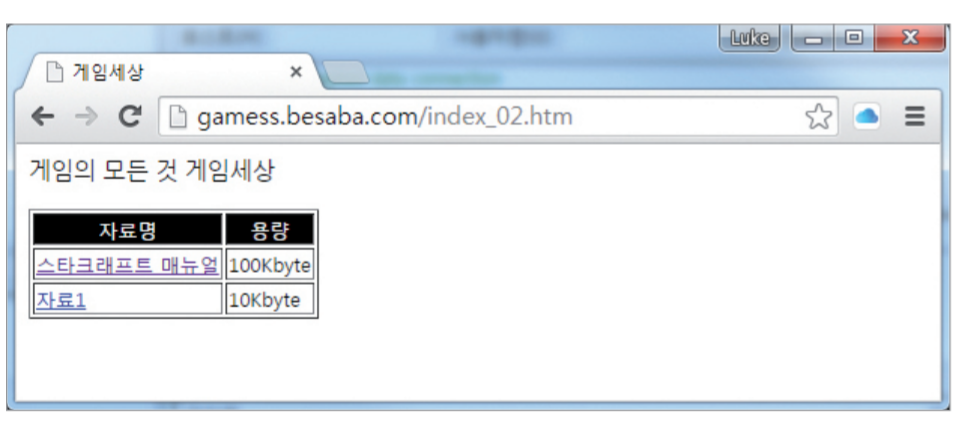Click the 100Kbyte table cell
Image resolution: width=959 pixels, height=430 pixels.
[x=270, y=266]
